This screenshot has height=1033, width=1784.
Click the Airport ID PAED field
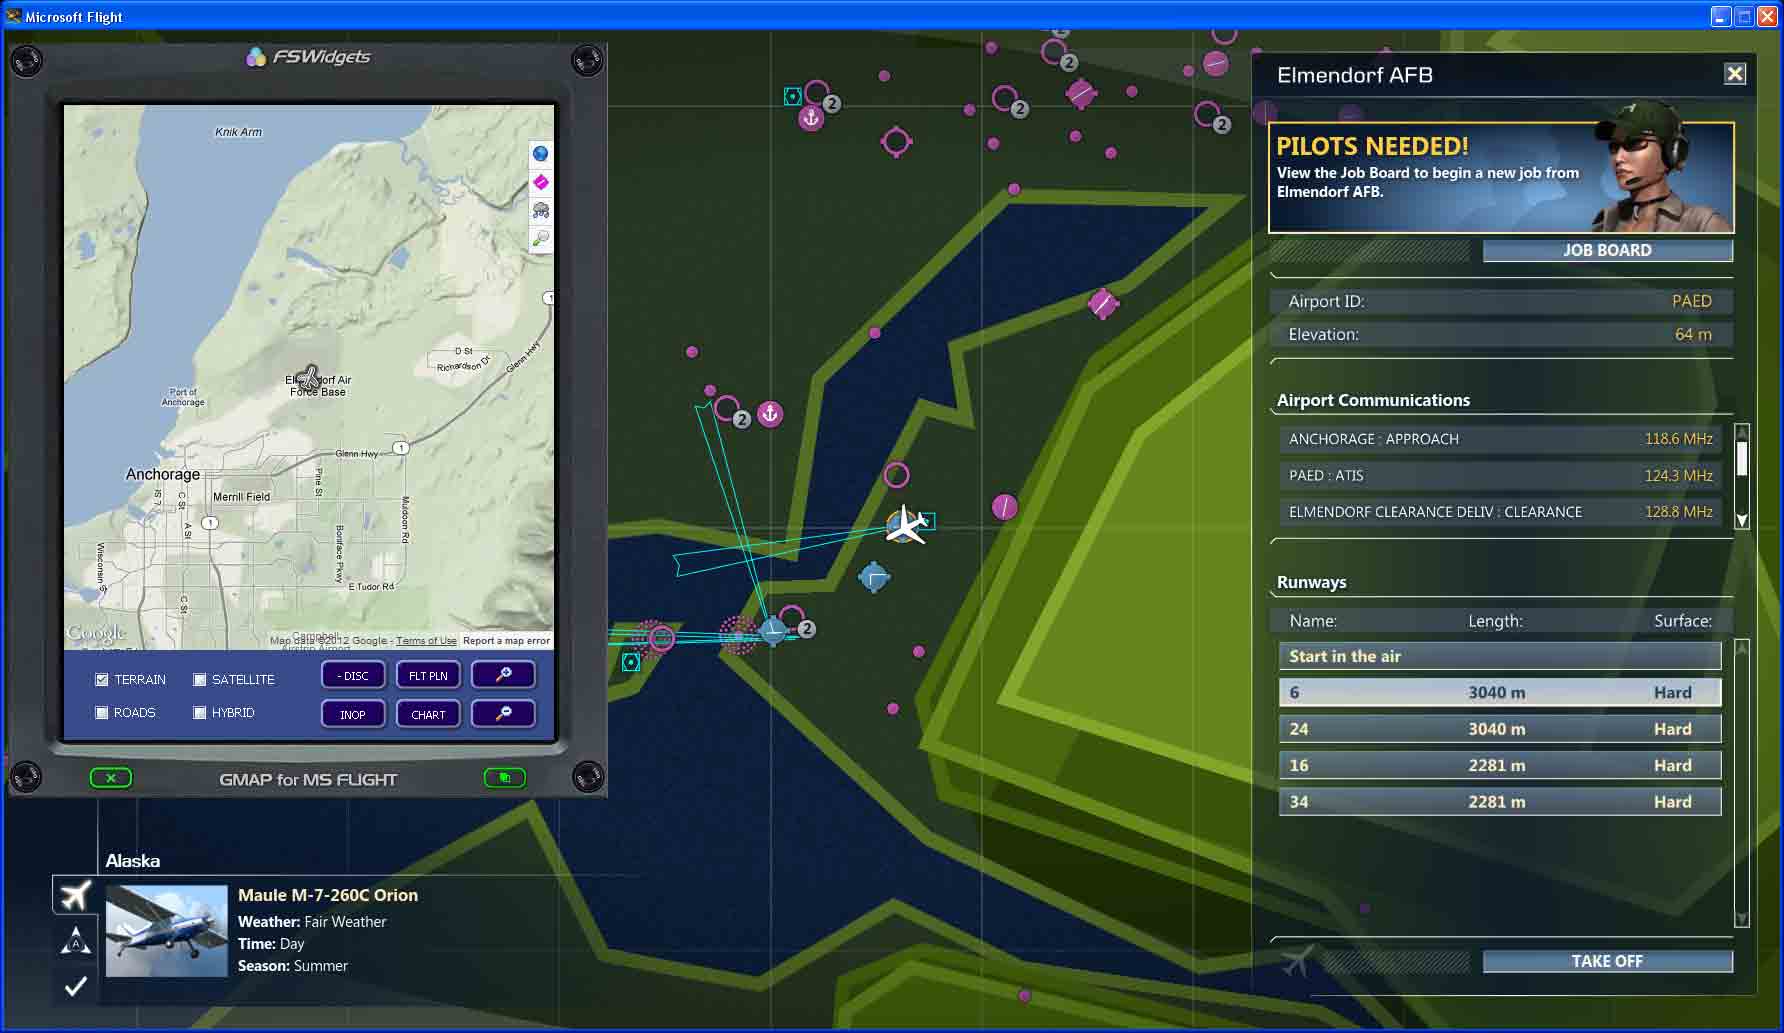(1500, 301)
